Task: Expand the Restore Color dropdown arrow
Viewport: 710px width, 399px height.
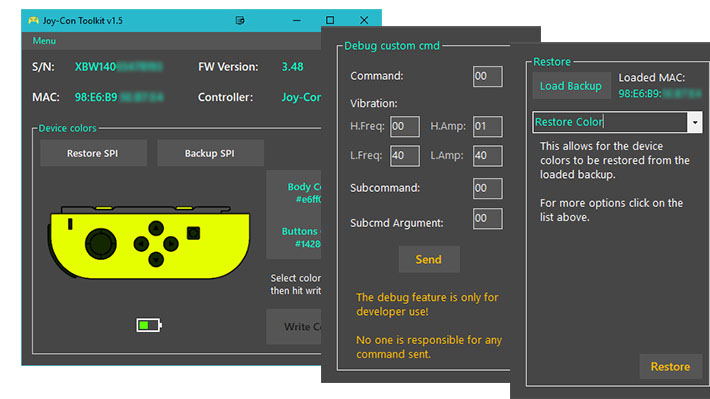Action: click(x=695, y=122)
